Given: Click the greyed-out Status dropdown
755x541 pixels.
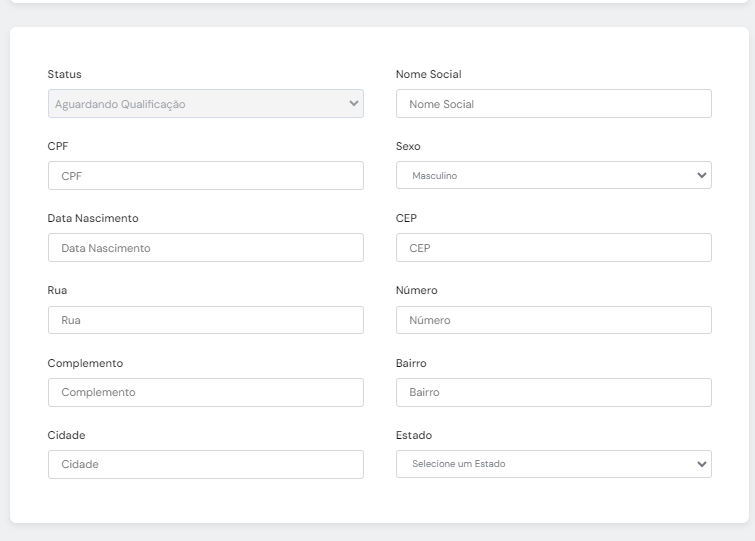Looking at the screenshot, I should [205, 104].
